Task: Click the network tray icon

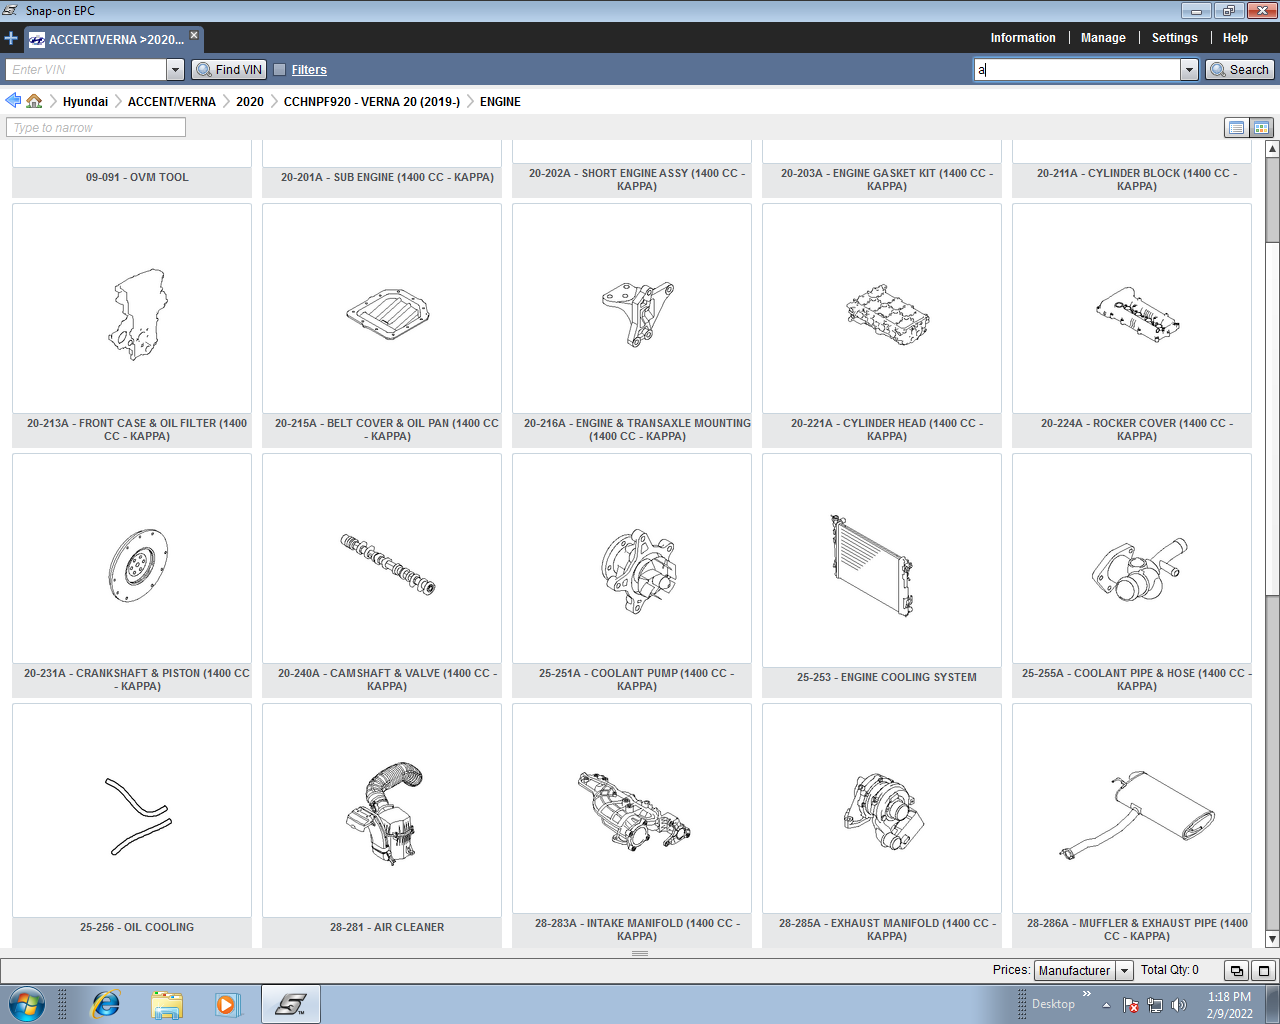Action: [x=1155, y=1005]
